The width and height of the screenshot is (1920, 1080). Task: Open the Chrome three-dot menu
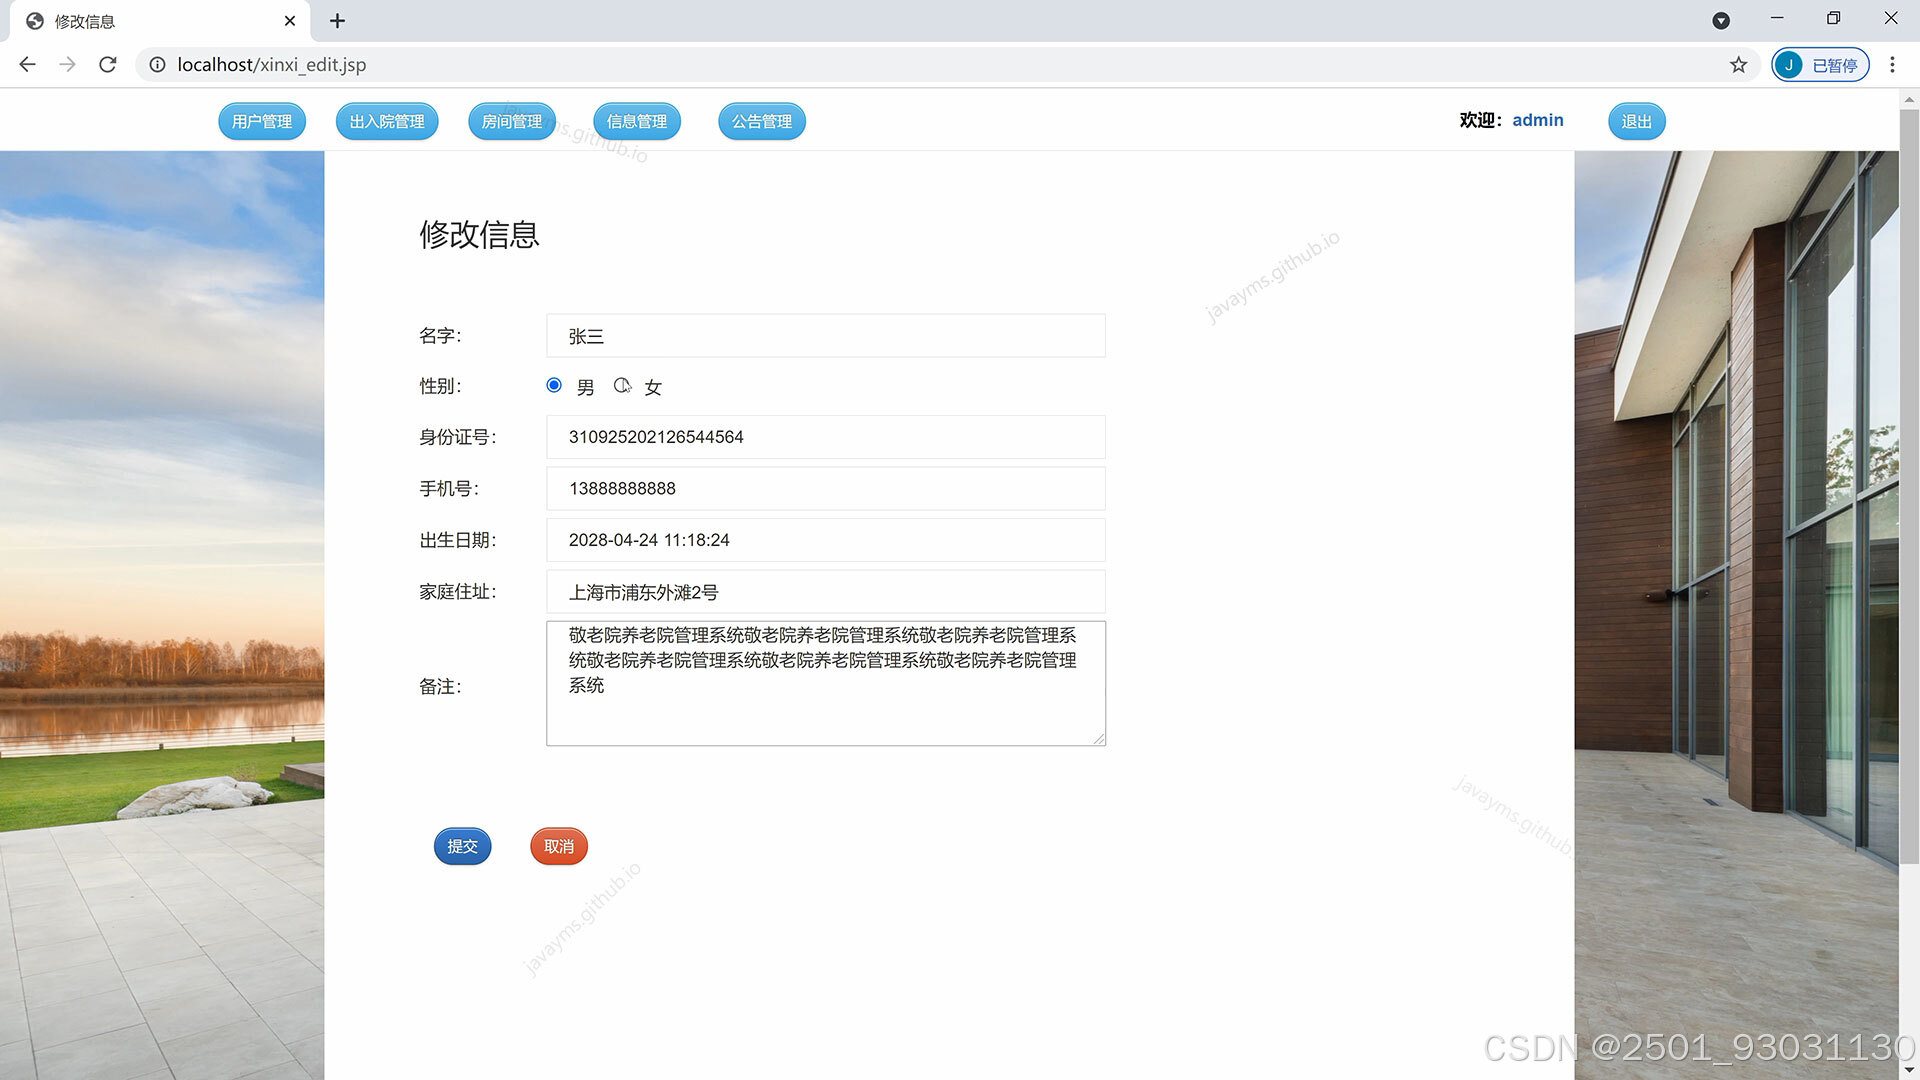[1892, 64]
